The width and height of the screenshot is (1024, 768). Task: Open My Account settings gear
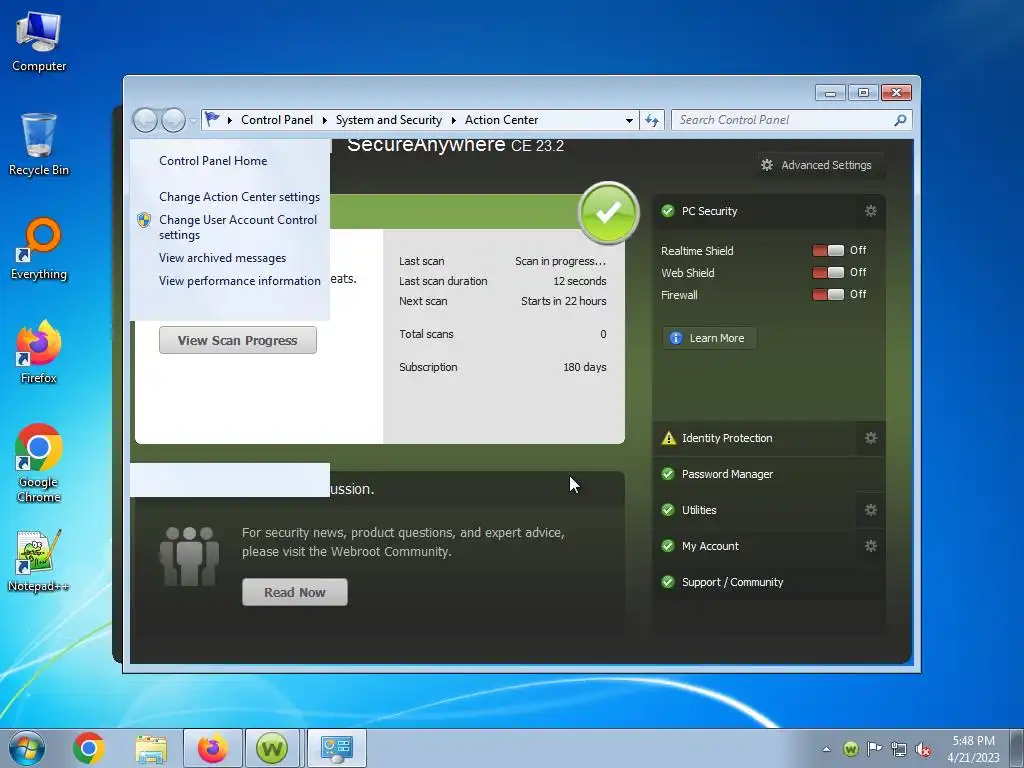(871, 546)
